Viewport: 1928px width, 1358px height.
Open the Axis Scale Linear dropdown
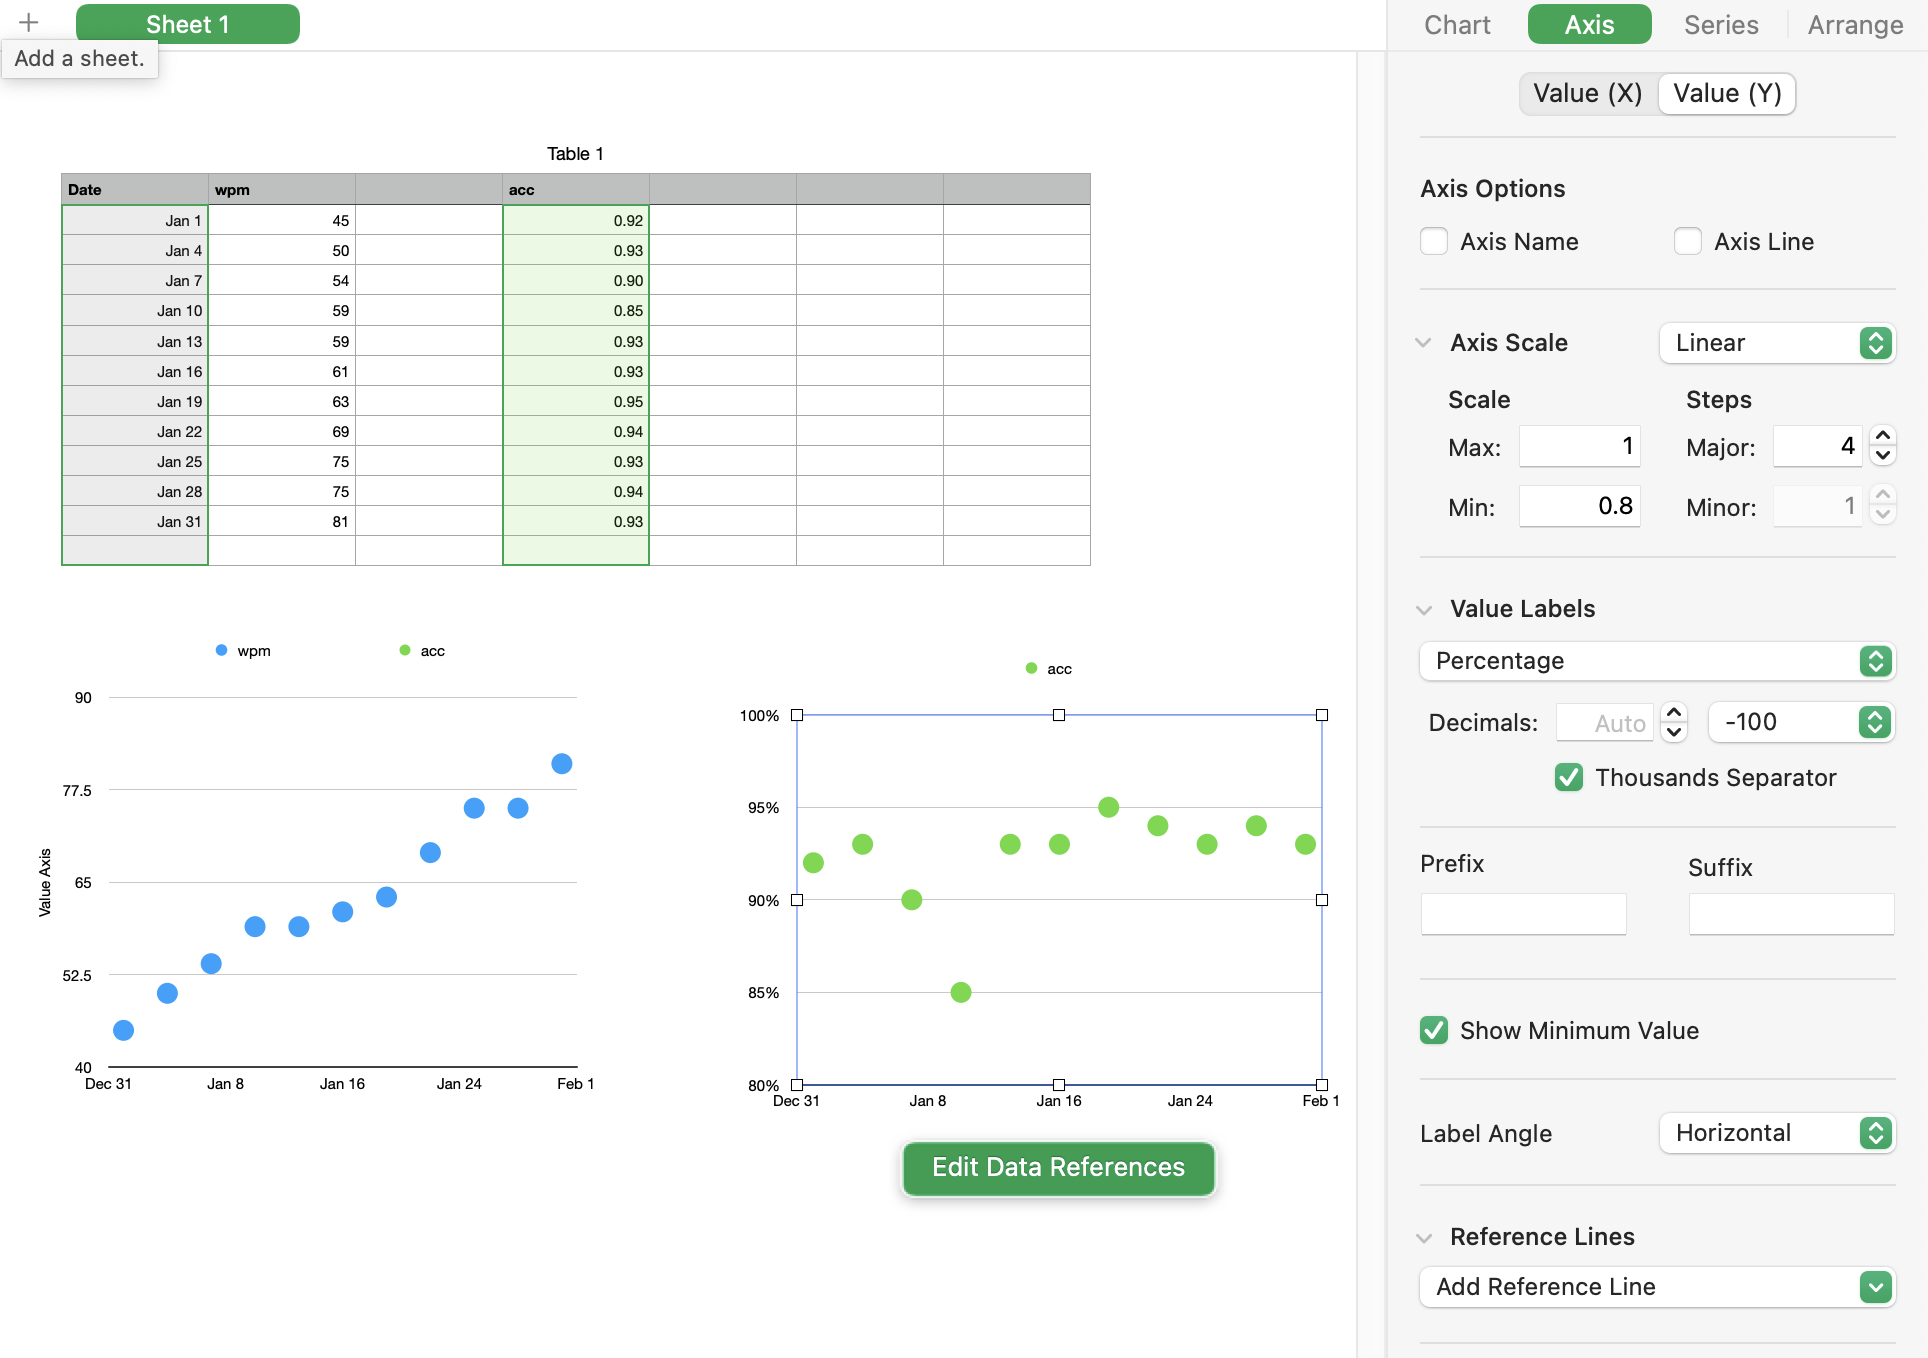click(1777, 343)
